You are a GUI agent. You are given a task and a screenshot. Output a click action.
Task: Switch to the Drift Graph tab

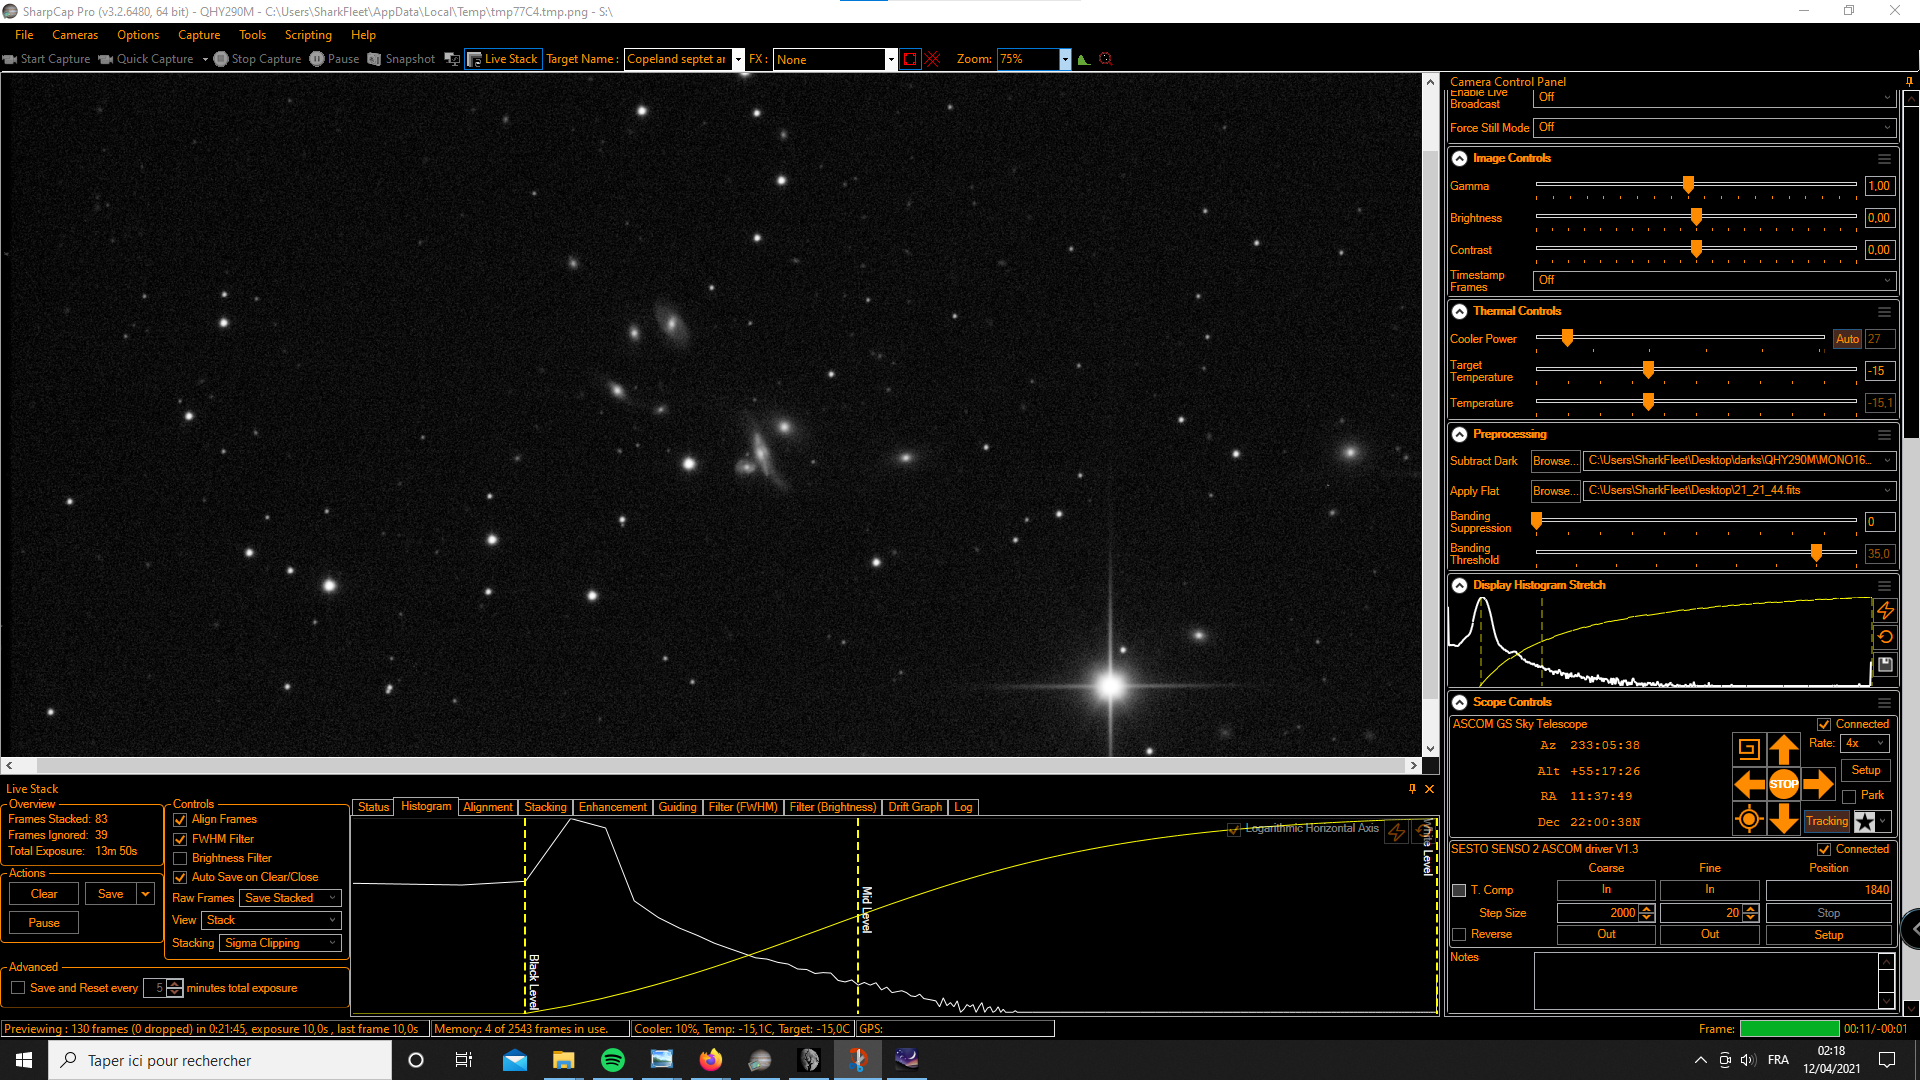tap(914, 807)
